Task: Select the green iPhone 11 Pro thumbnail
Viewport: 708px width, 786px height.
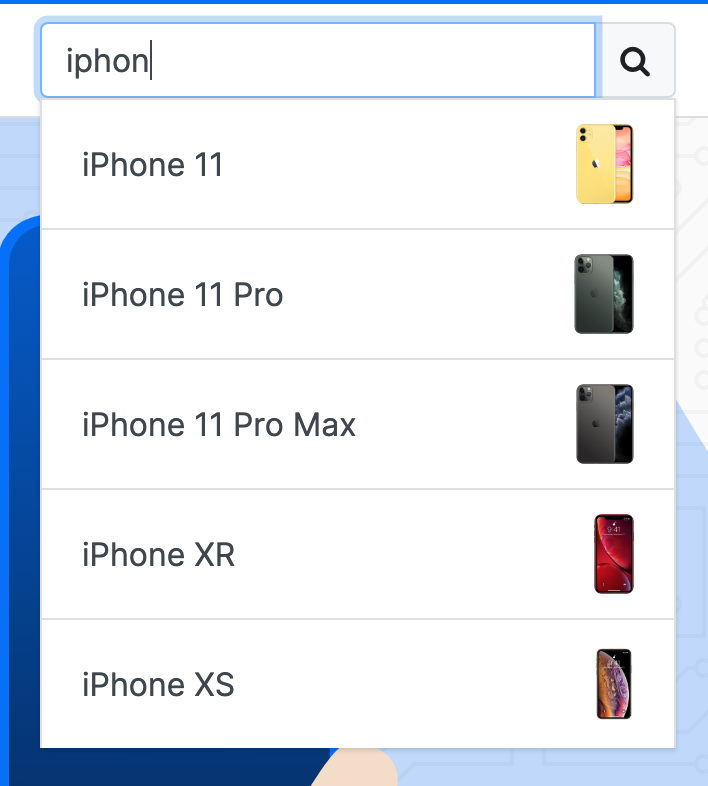Action: (x=604, y=294)
